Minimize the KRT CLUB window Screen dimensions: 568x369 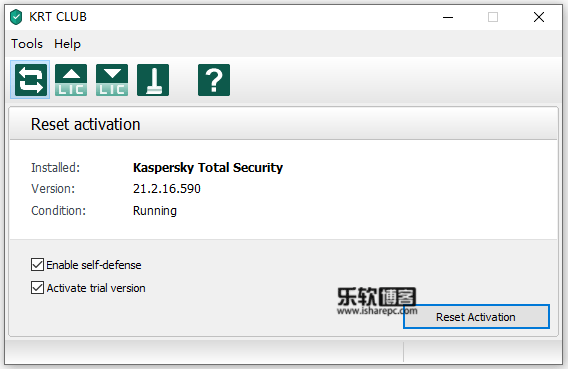coord(448,17)
